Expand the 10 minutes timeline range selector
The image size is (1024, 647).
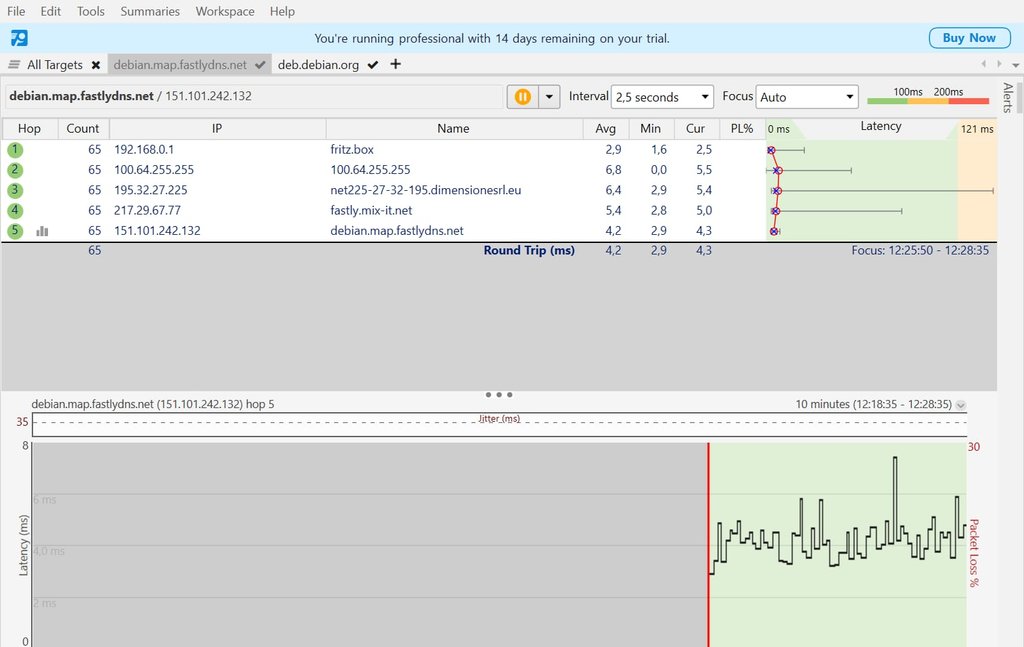point(961,405)
